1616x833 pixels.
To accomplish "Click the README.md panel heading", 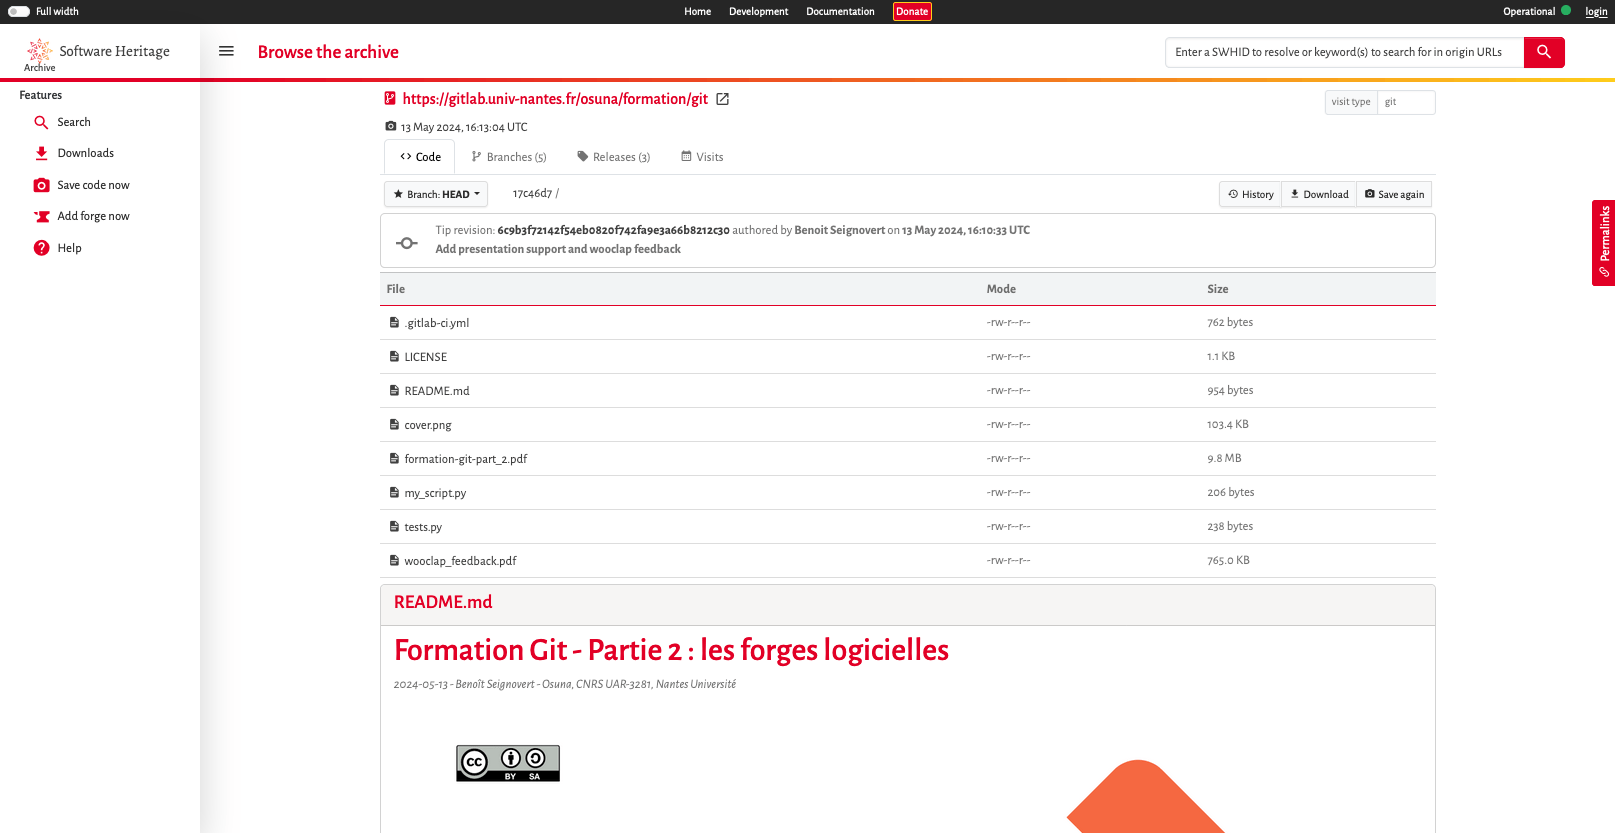I will [x=443, y=602].
